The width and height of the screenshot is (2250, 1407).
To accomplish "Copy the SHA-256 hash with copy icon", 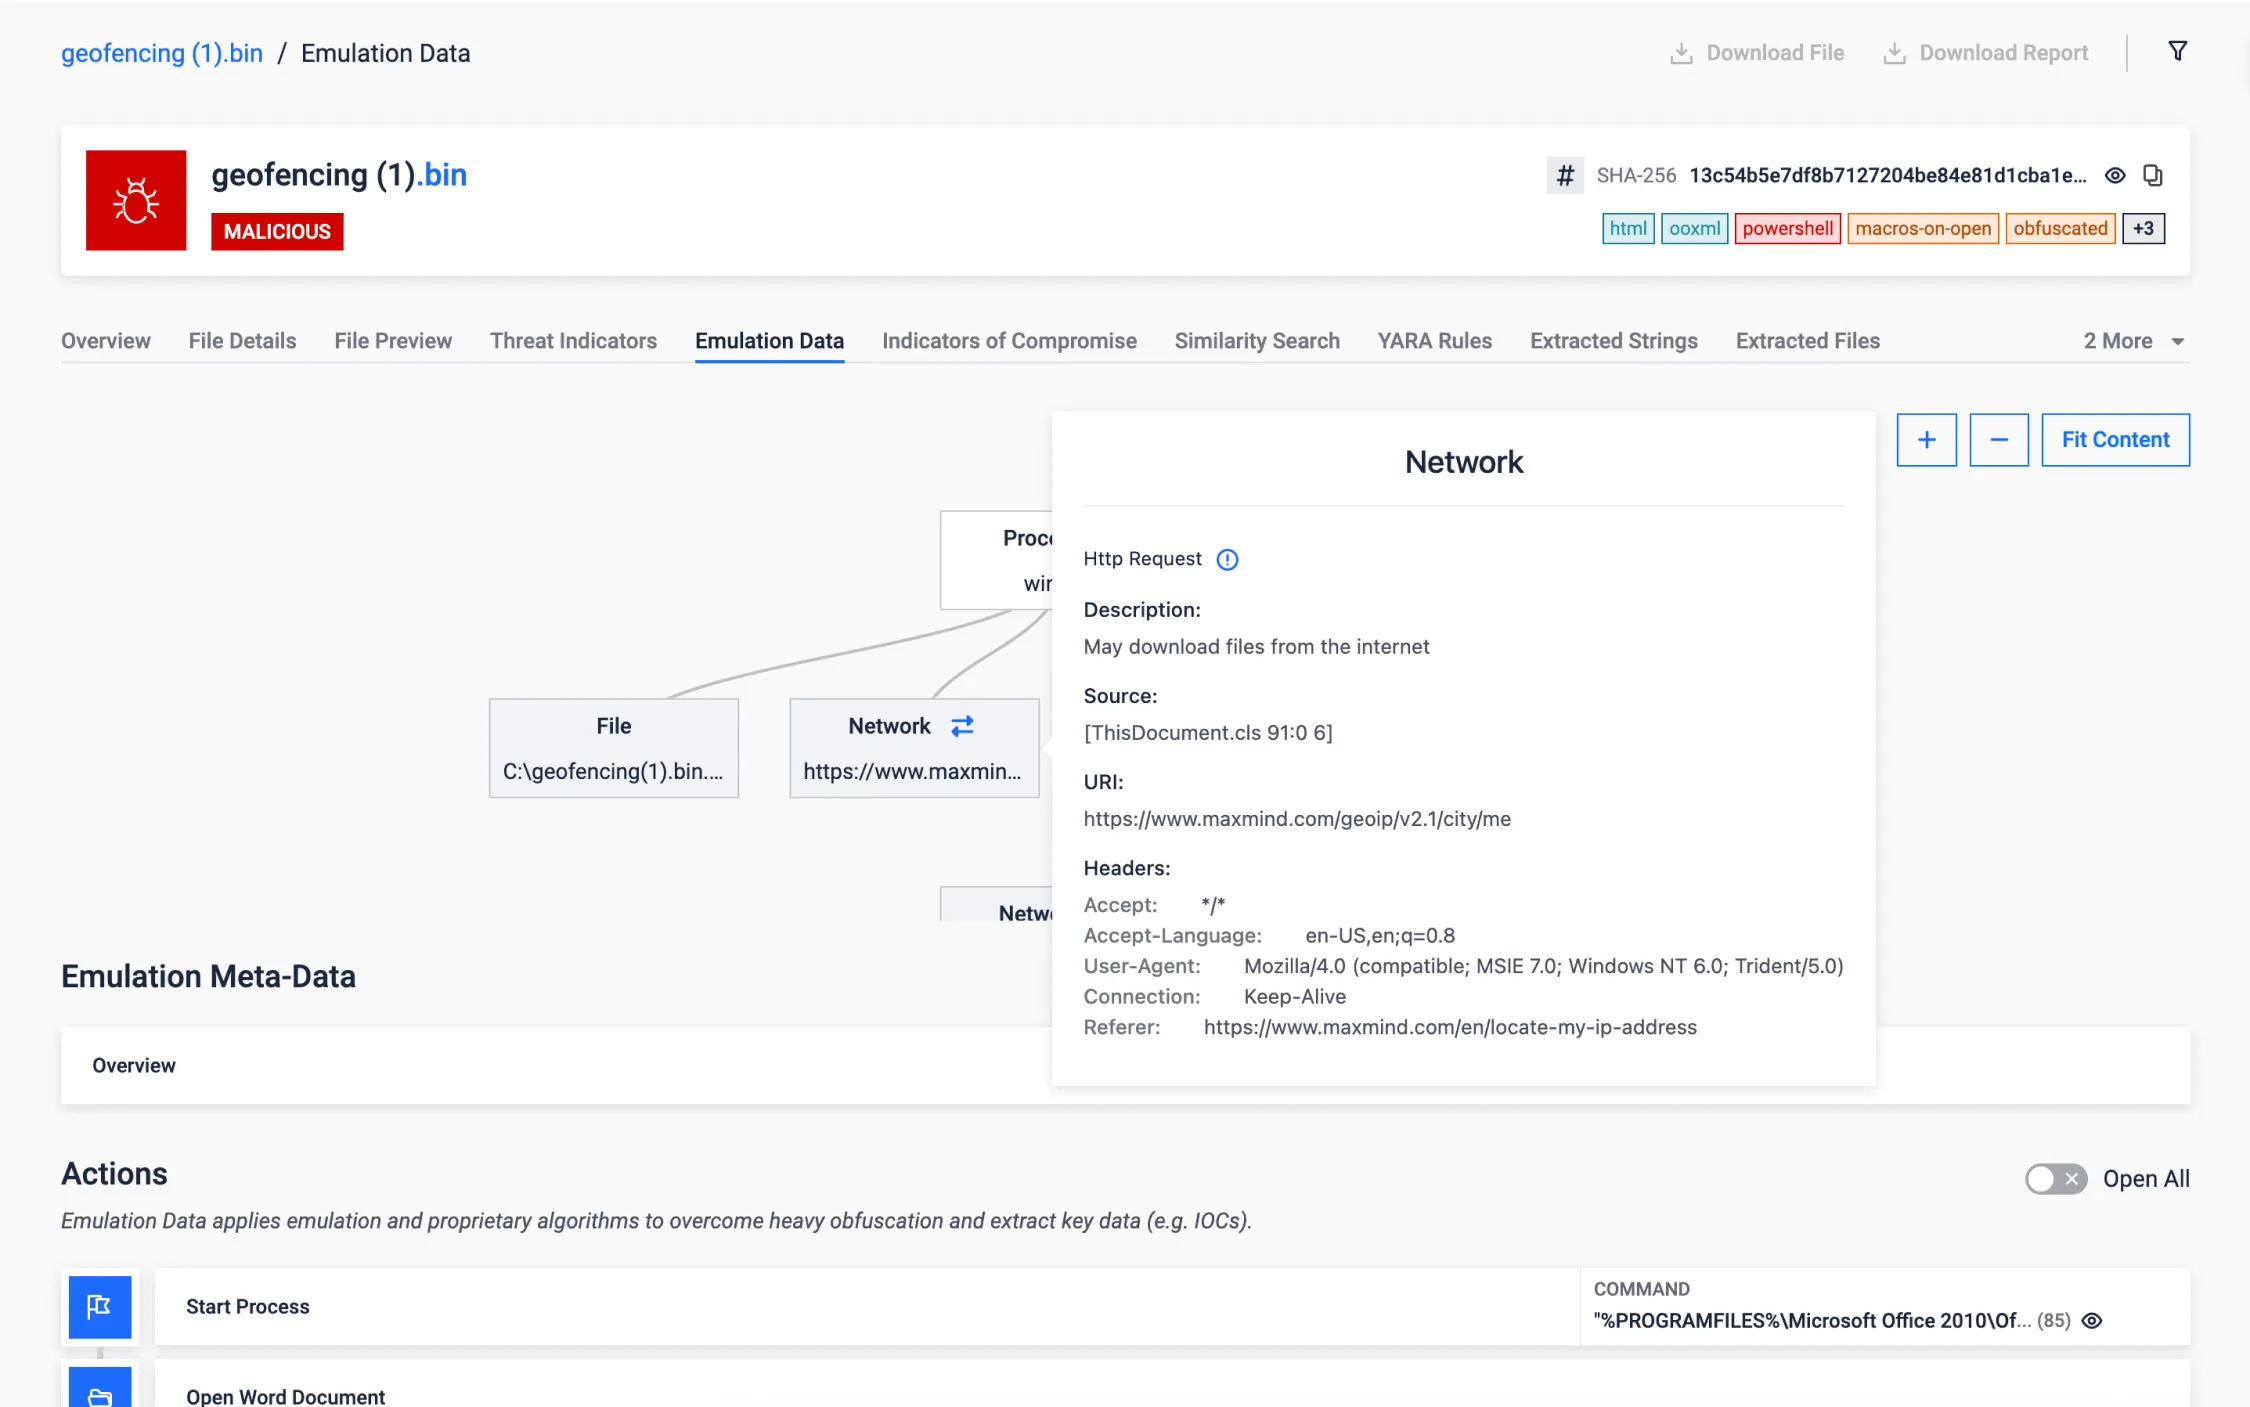I will (2153, 175).
